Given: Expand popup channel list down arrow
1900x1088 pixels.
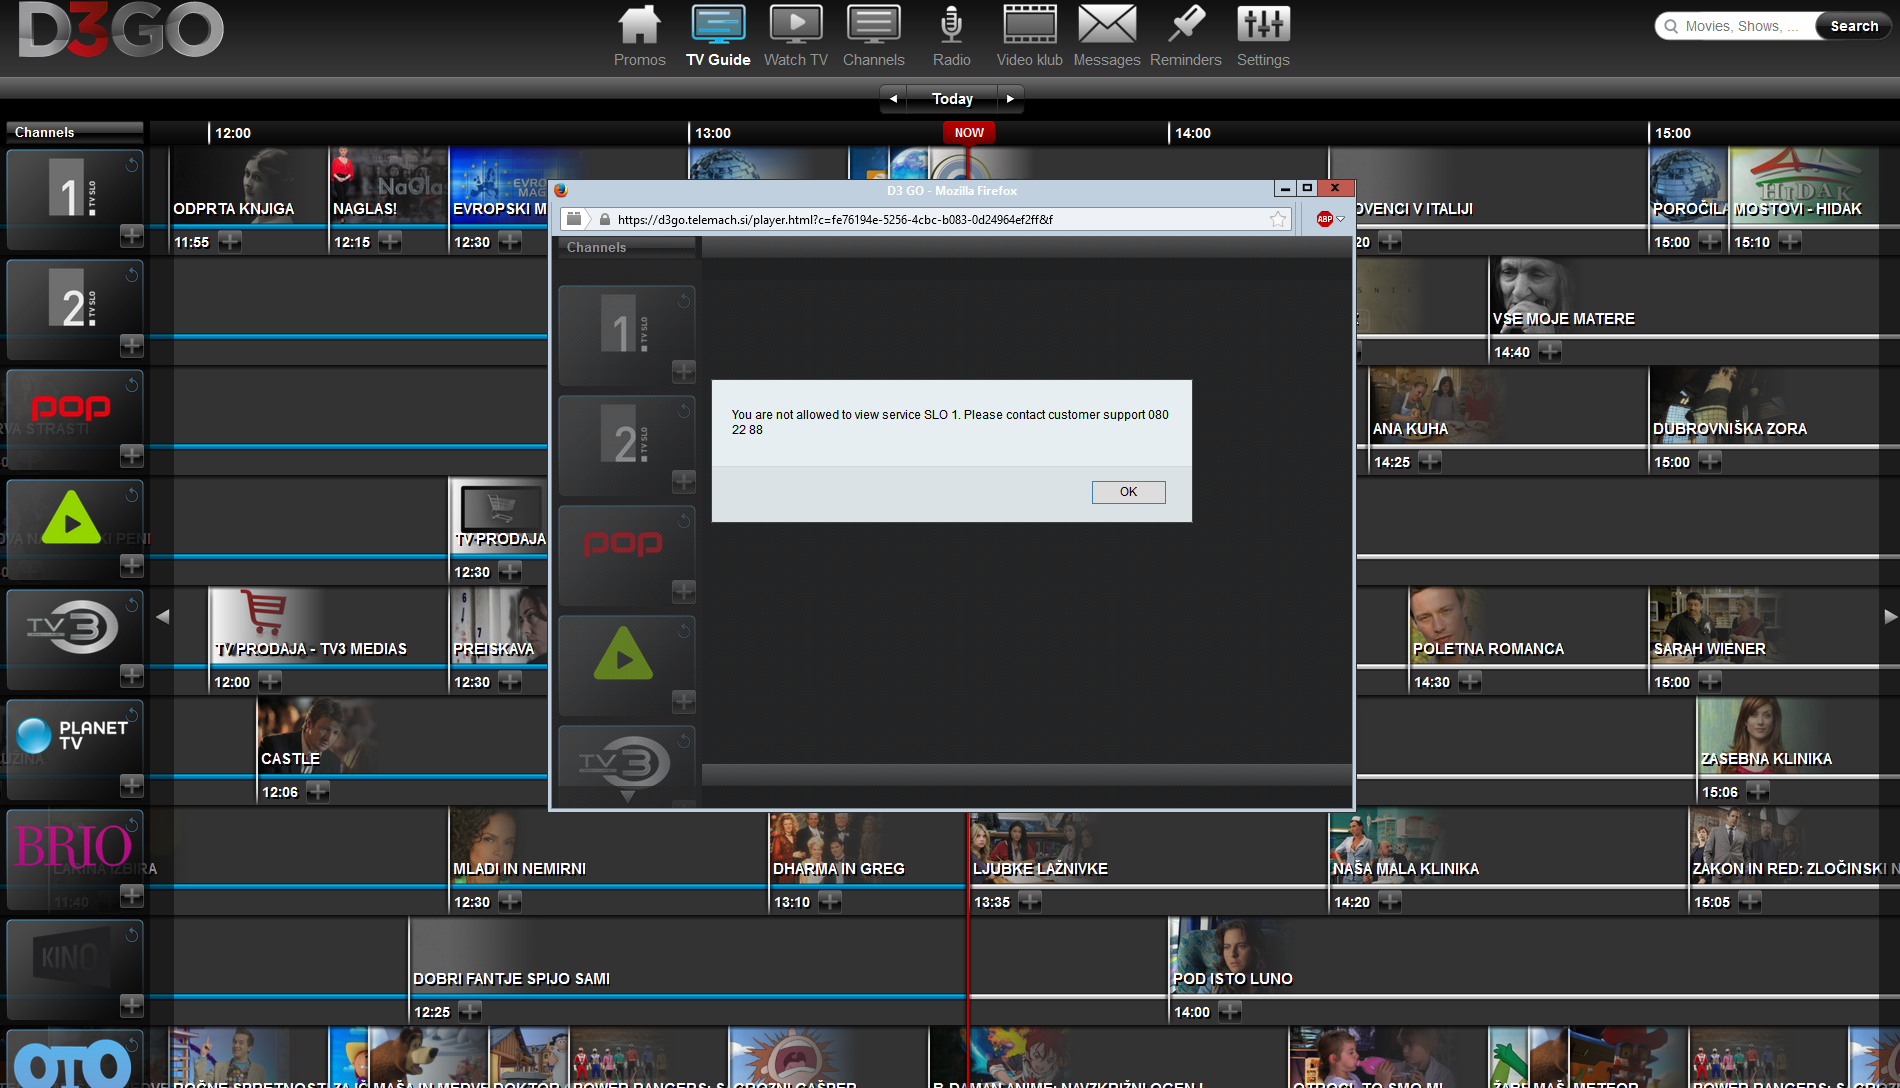Looking at the screenshot, I should pyautogui.click(x=628, y=797).
